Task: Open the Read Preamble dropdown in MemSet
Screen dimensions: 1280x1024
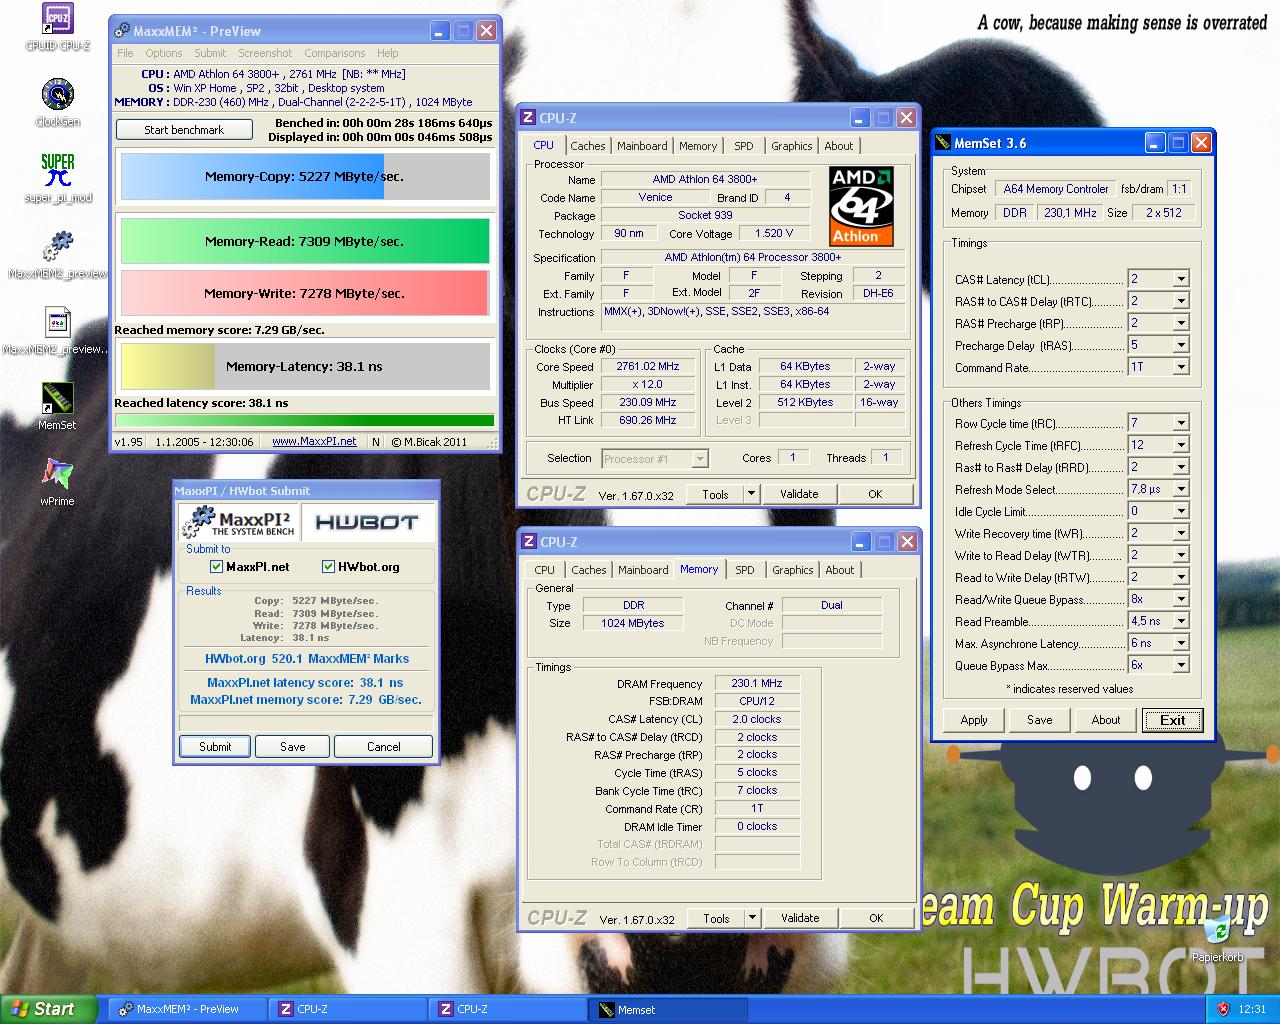Action: pyautogui.click(x=1181, y=621)
